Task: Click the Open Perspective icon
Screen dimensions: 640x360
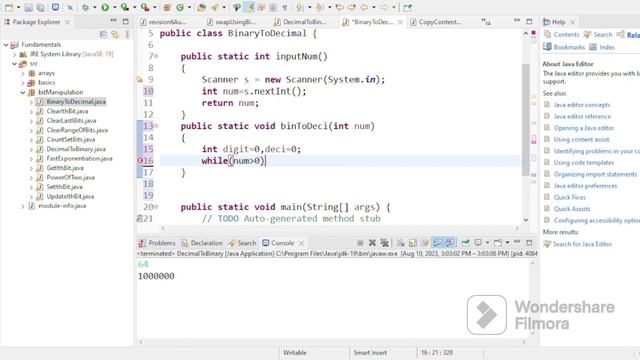Action: click(407, 7)
